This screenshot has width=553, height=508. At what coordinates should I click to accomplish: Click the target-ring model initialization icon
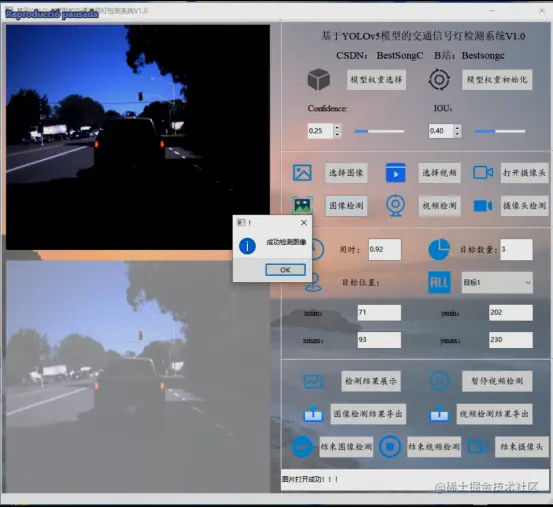click(x=439, y=79)
